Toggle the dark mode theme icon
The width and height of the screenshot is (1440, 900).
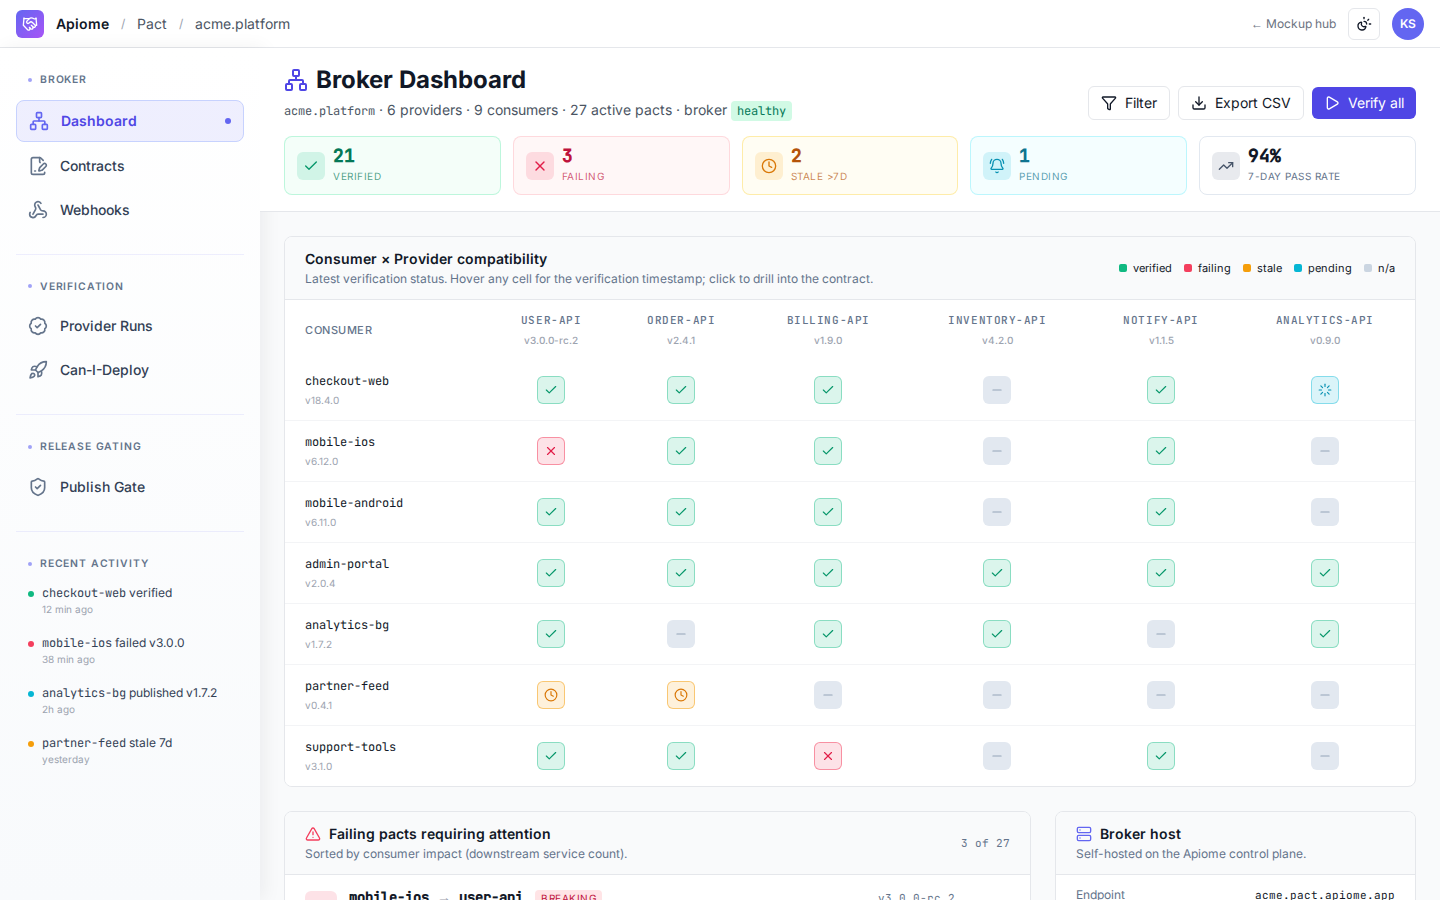click(x=1364, y=24)
